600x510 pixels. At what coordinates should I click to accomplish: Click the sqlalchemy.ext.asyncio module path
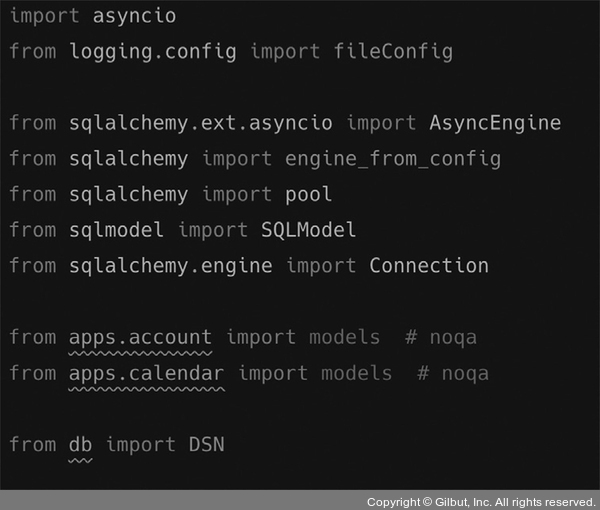pyautogui.click(x=201, y=123)
